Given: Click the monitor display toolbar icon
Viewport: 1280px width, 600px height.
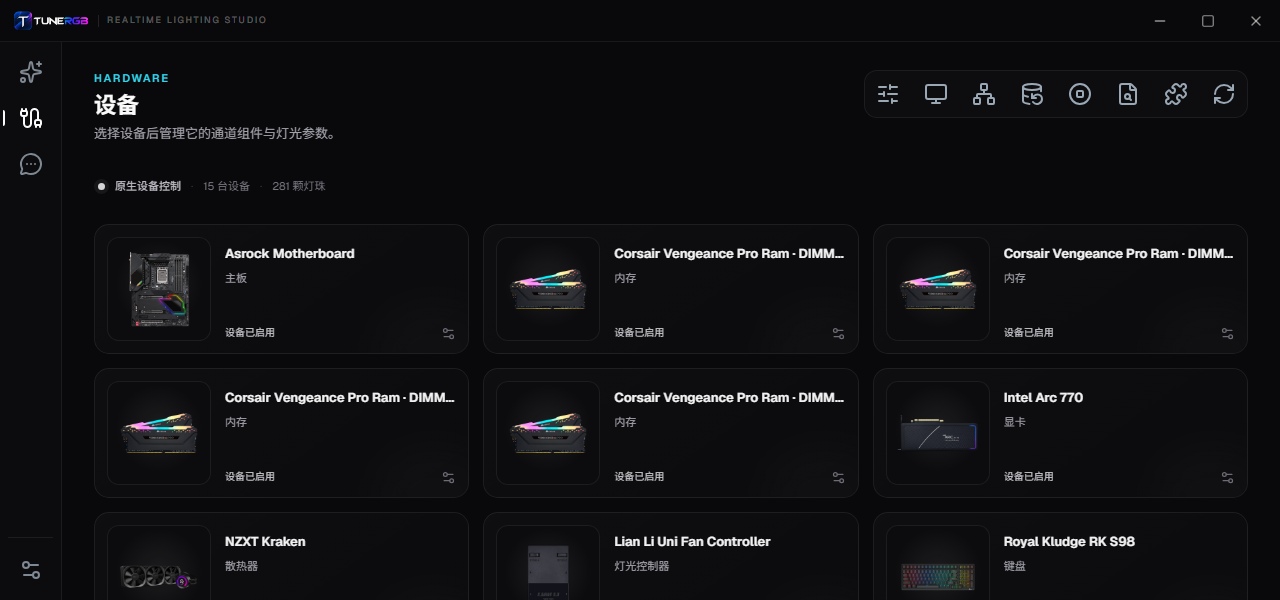Looking at the screenshot, I should pyautogui.click(x=936, y=94).
